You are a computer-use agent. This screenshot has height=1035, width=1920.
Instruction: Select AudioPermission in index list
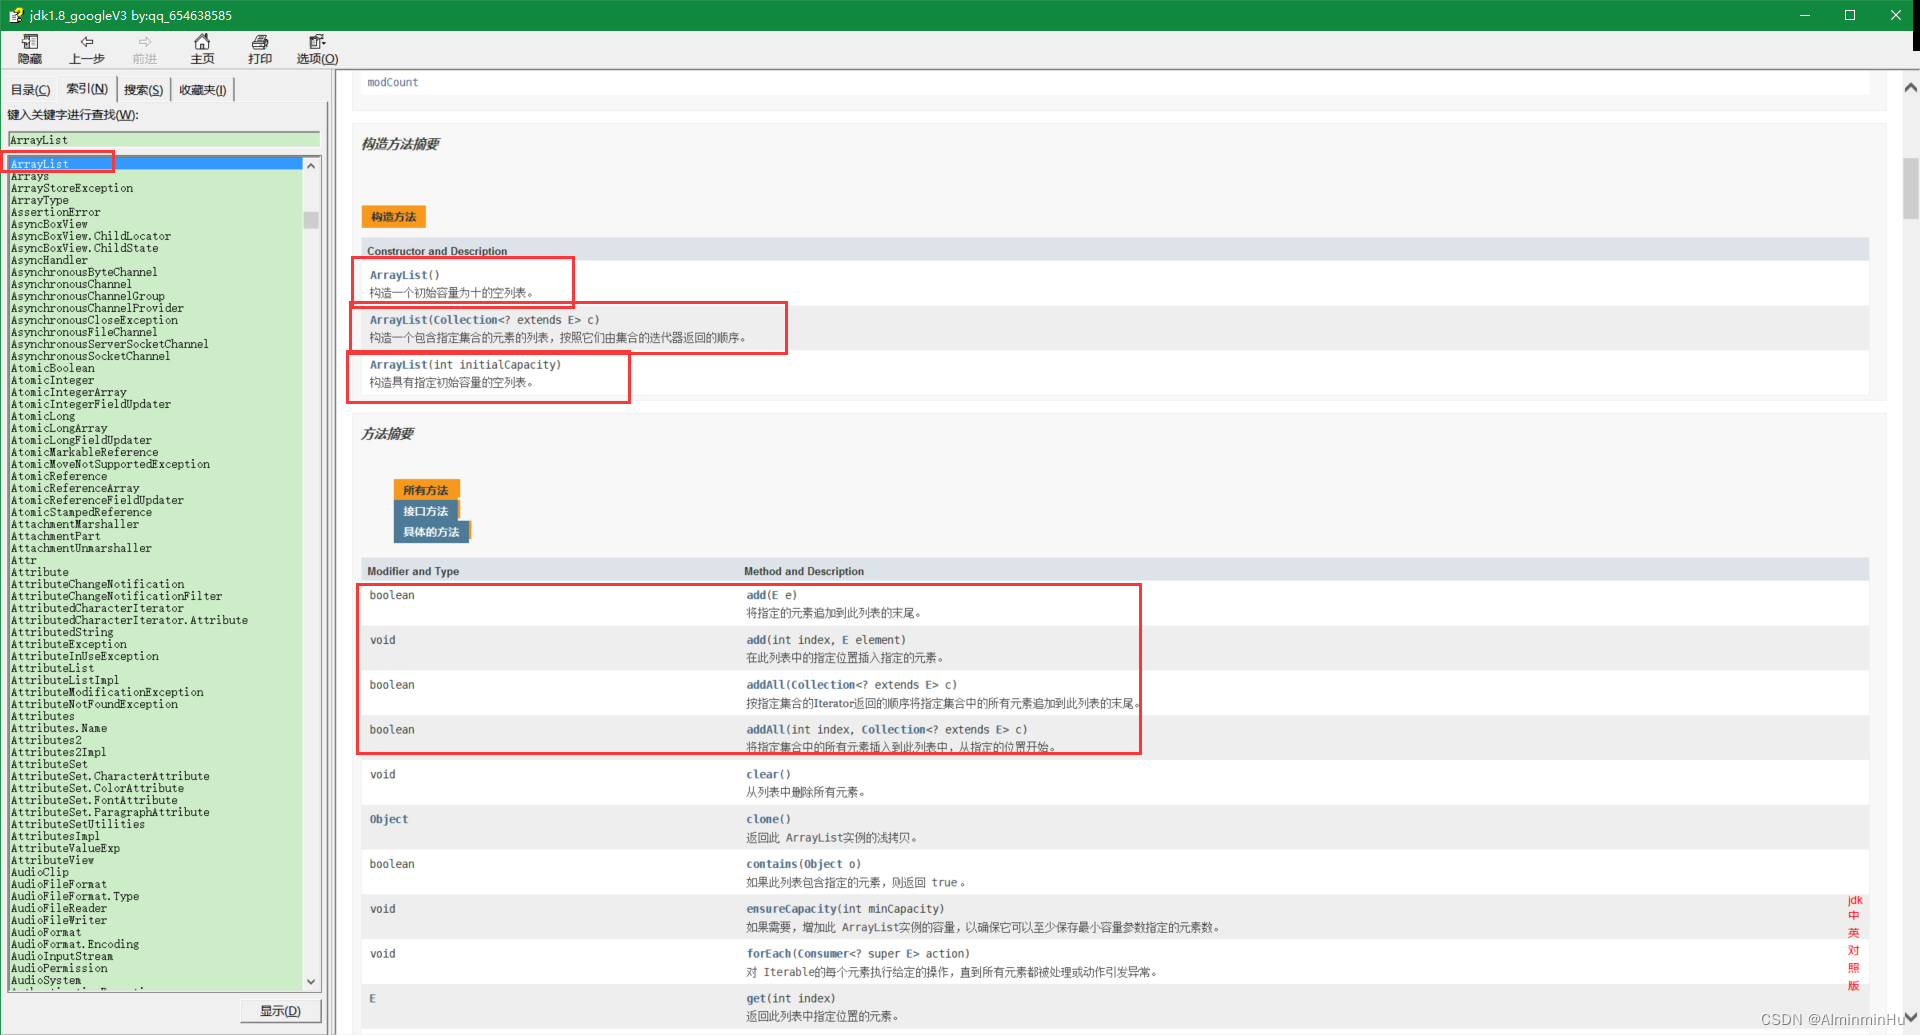(59, 968)
